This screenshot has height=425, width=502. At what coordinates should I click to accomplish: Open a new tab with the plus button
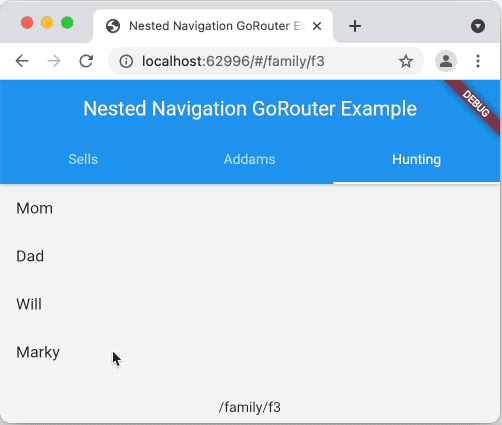pyautogui.click(x=355, y=26)
